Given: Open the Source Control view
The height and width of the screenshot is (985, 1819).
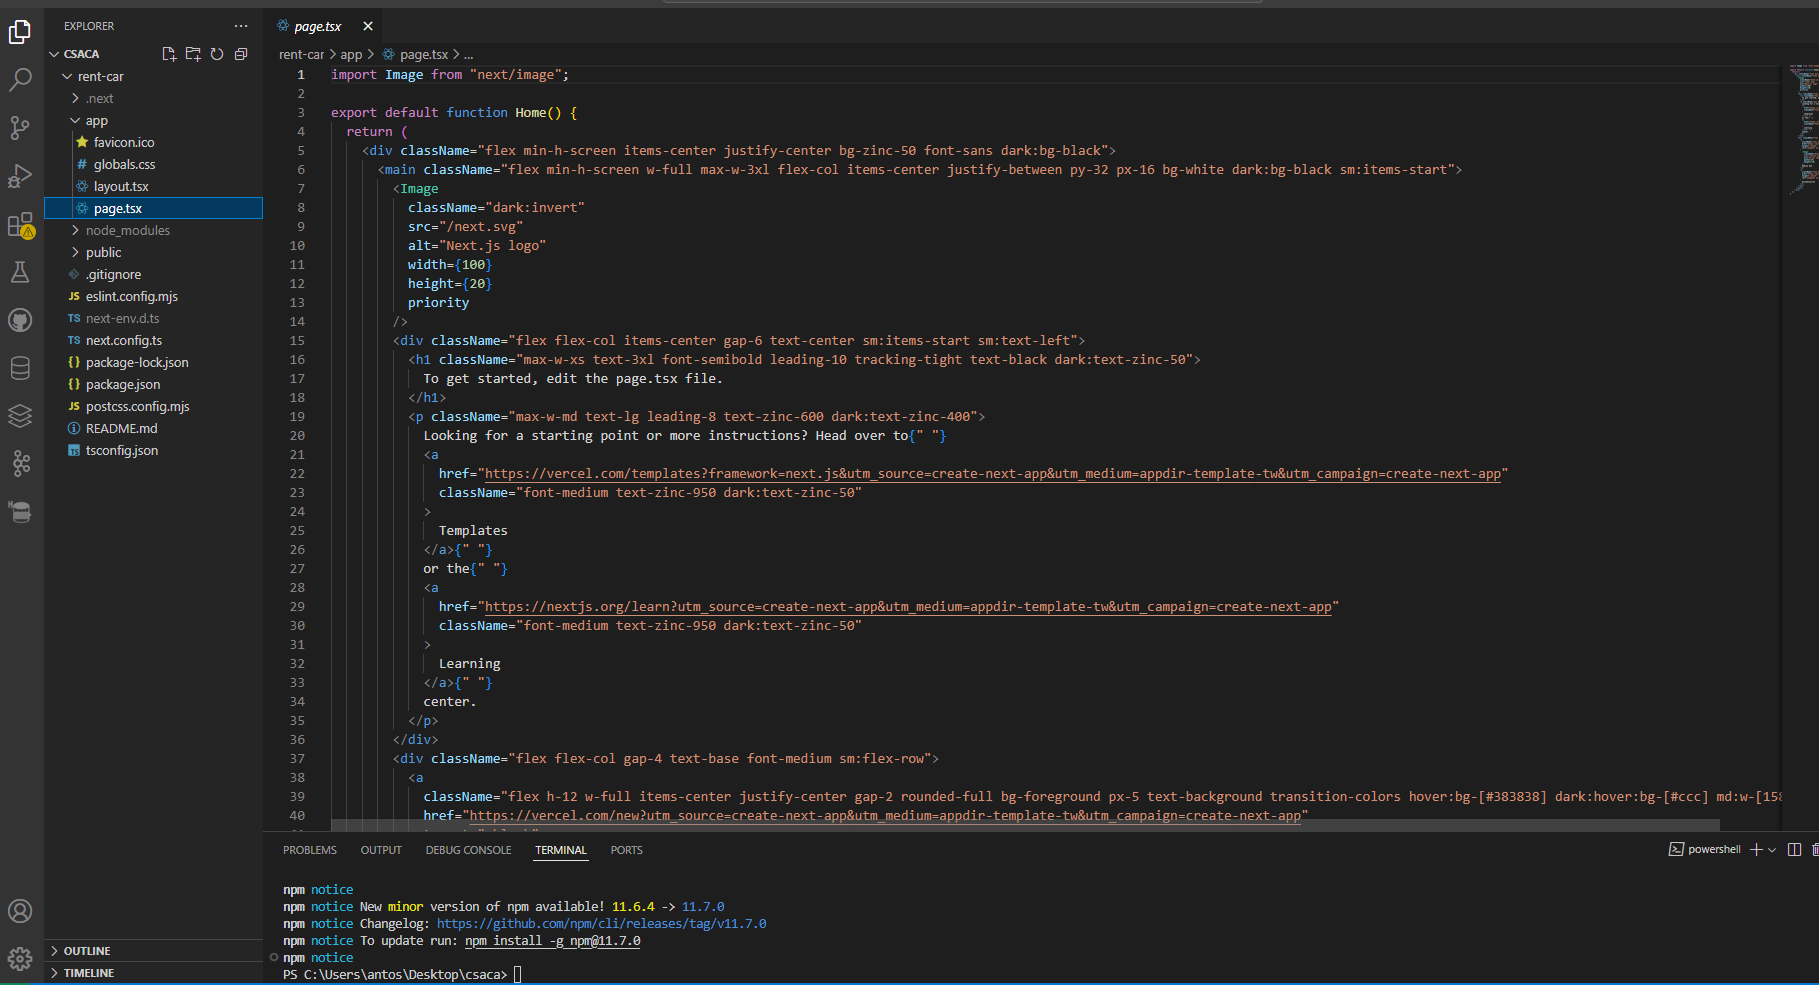Looking at the screenshot, I should 20,128.
